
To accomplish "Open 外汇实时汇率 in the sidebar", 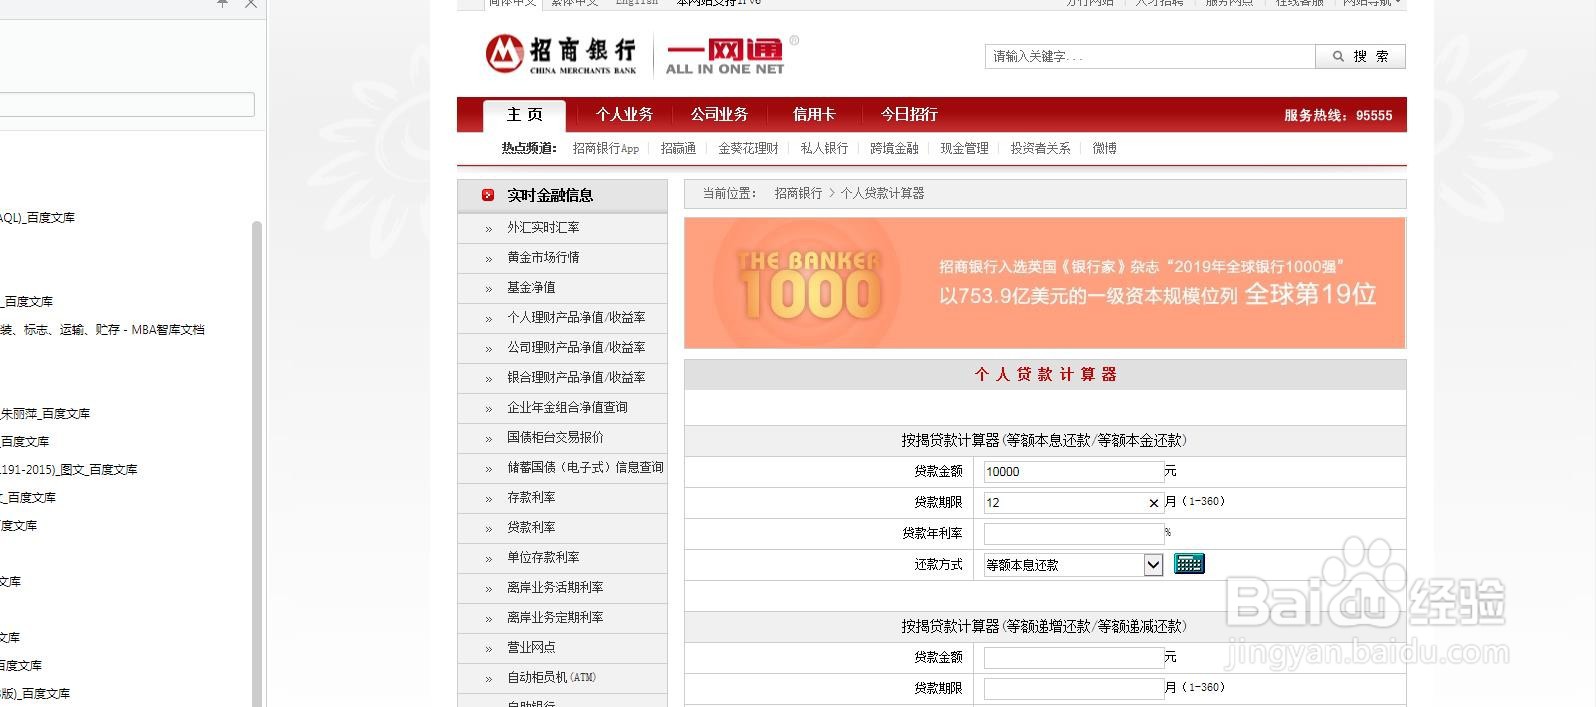I will 543,228.
